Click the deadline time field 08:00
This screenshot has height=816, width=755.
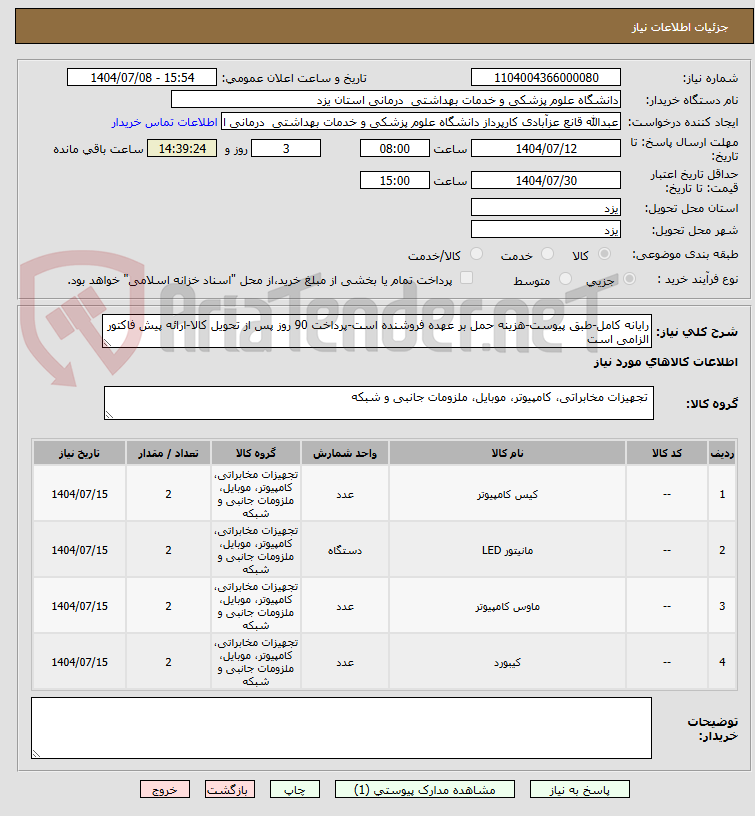(395, 148)
